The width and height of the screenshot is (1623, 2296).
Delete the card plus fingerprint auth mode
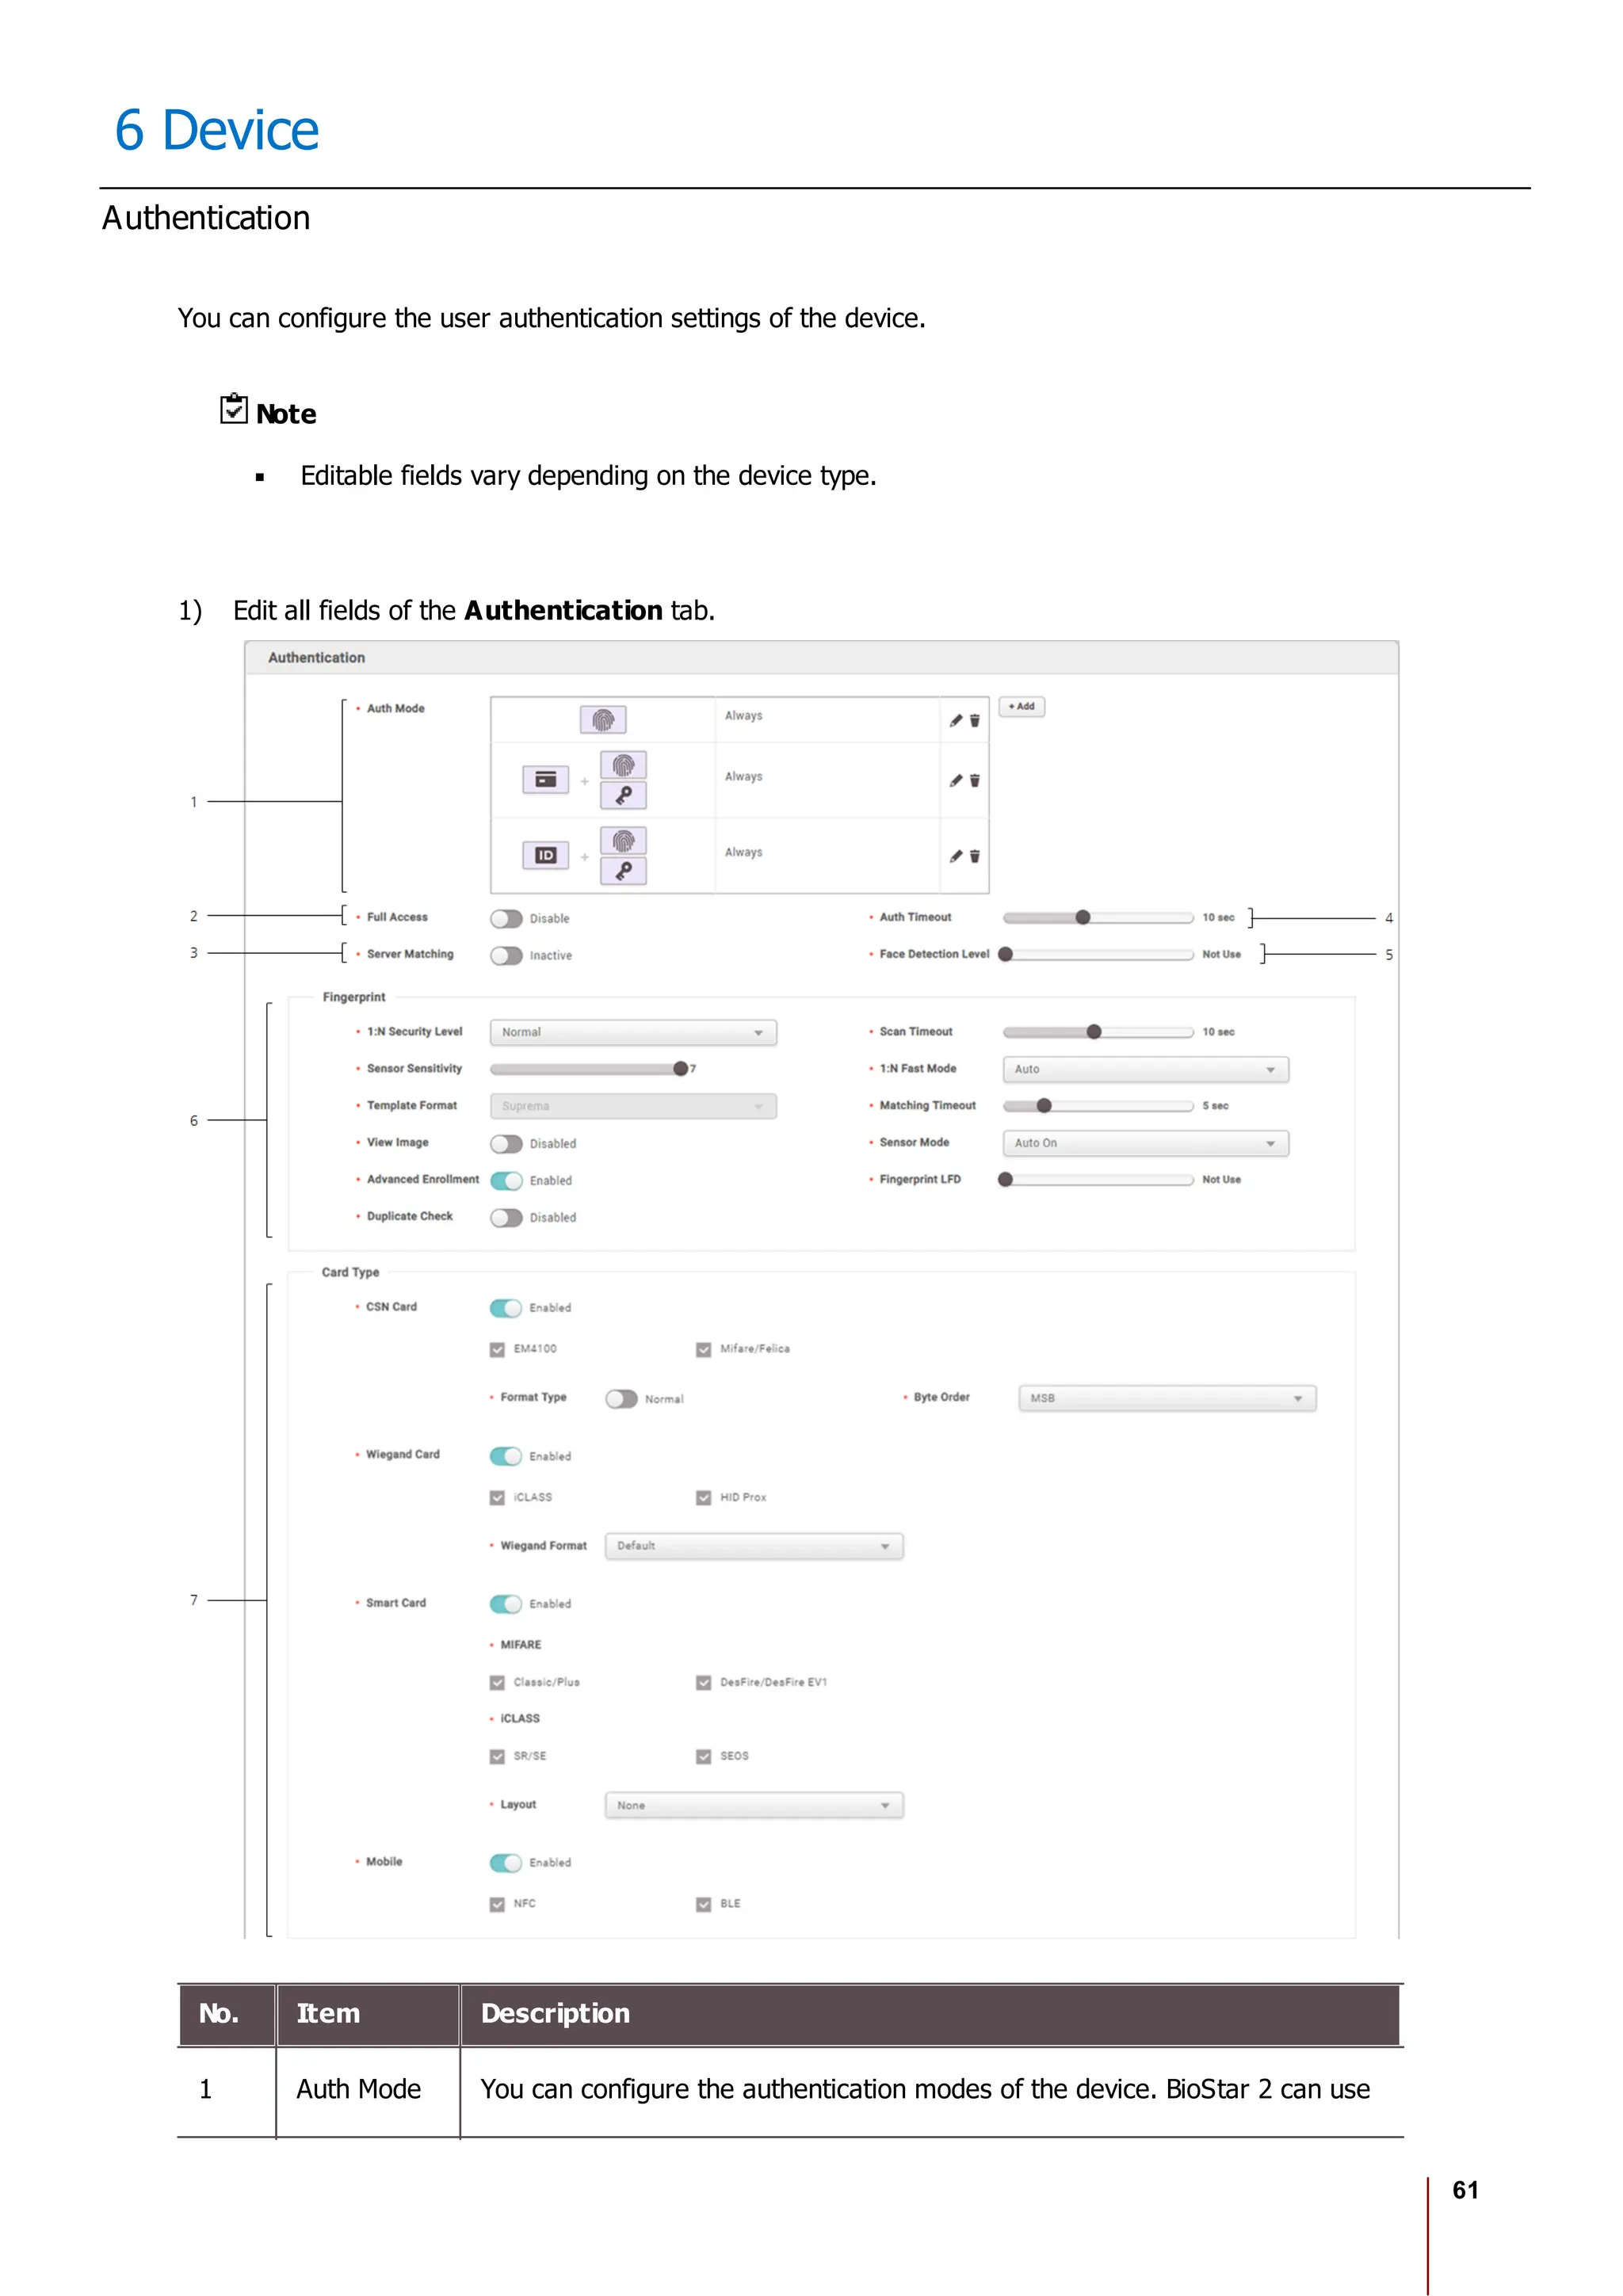coord(975,780)
